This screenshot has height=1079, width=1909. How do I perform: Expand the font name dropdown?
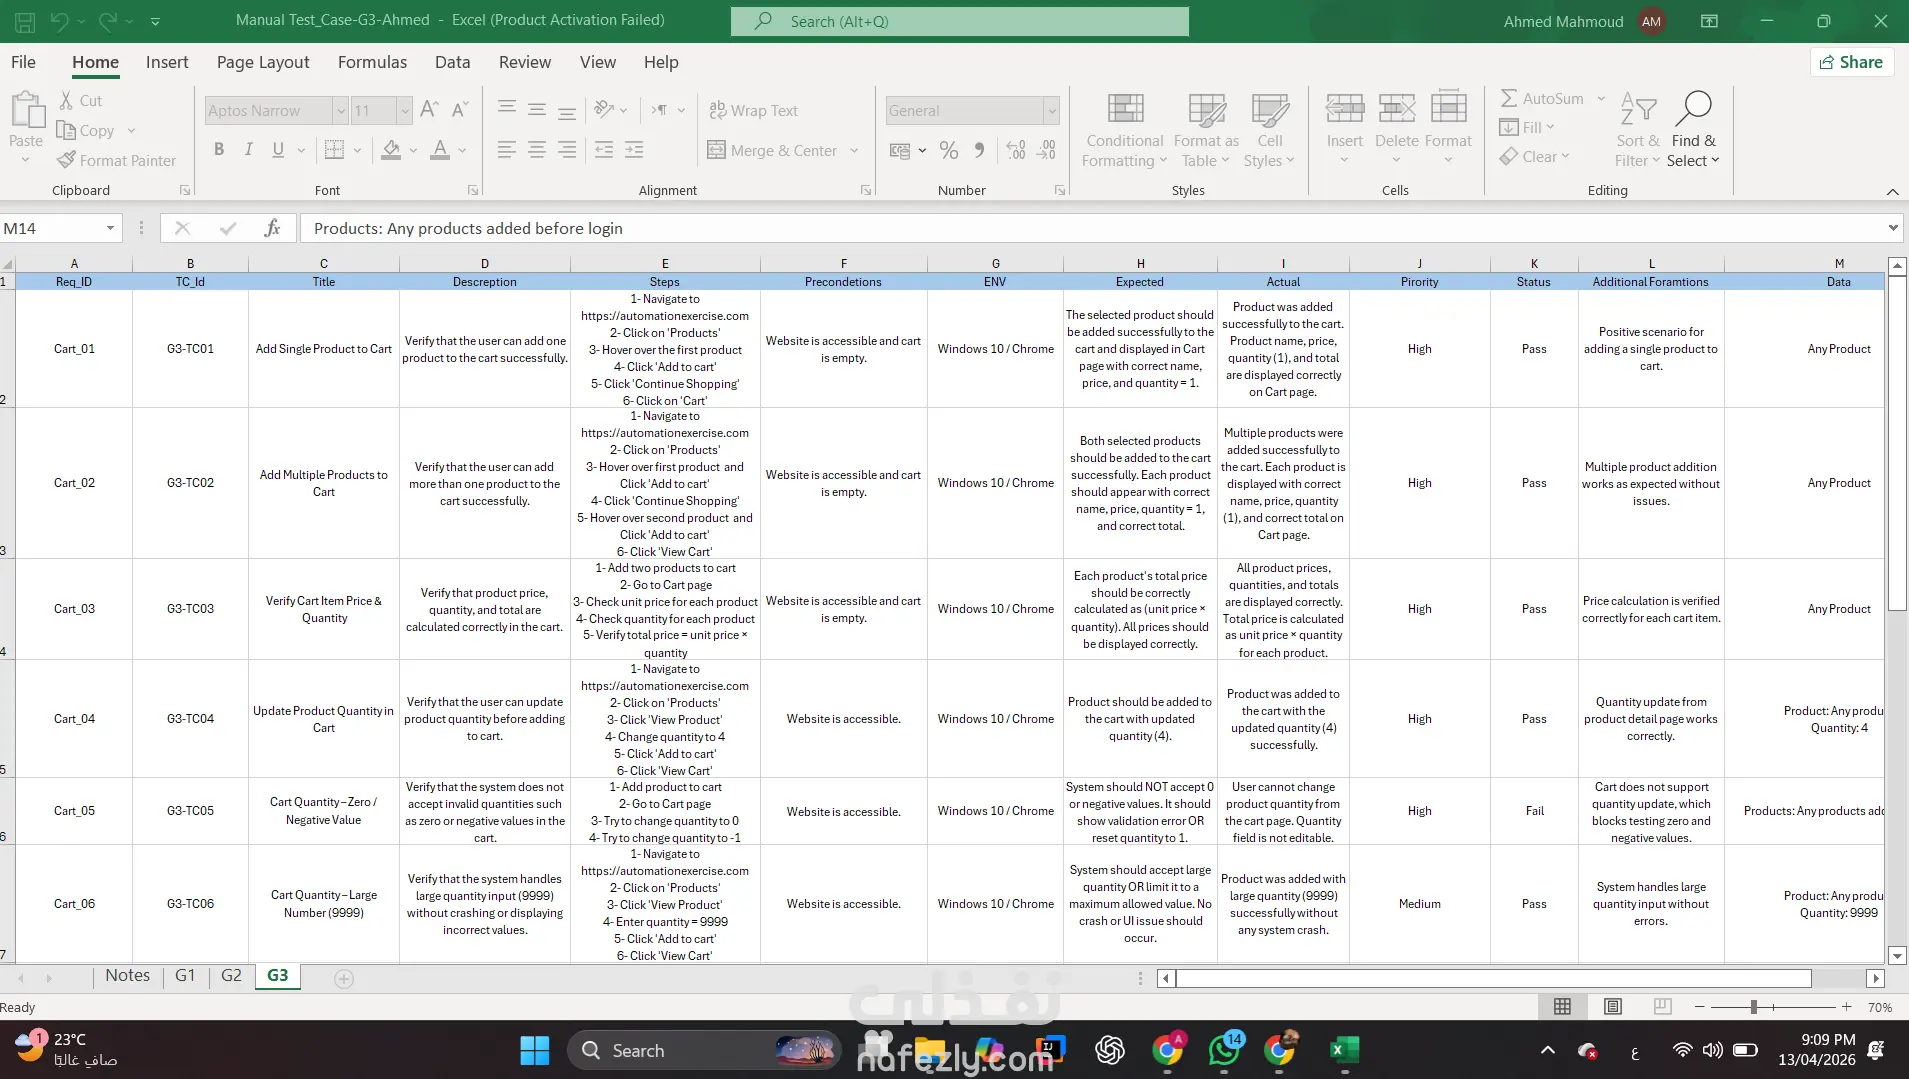pos(340,111)
